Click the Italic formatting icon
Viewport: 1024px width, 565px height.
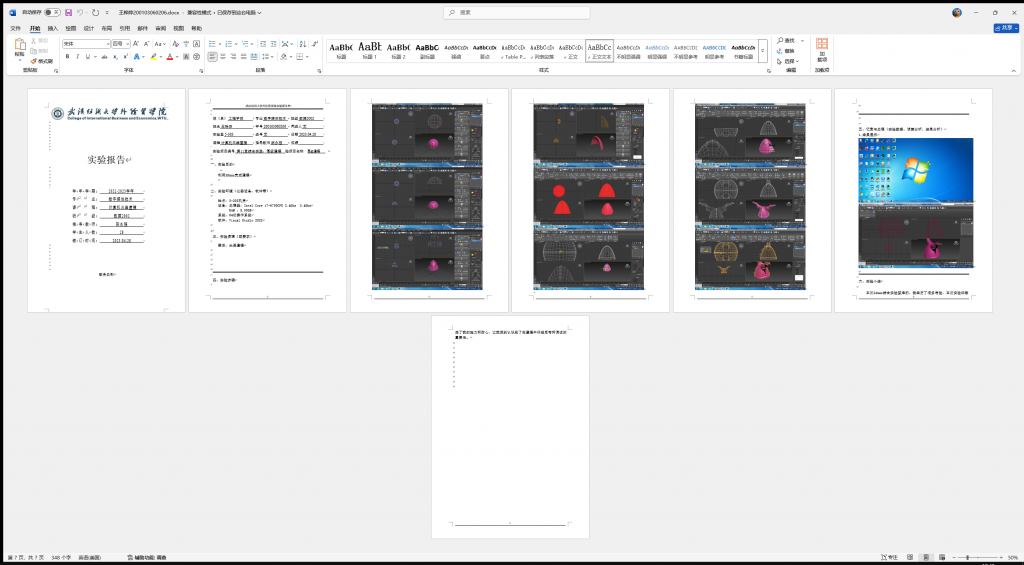(79, 57)
